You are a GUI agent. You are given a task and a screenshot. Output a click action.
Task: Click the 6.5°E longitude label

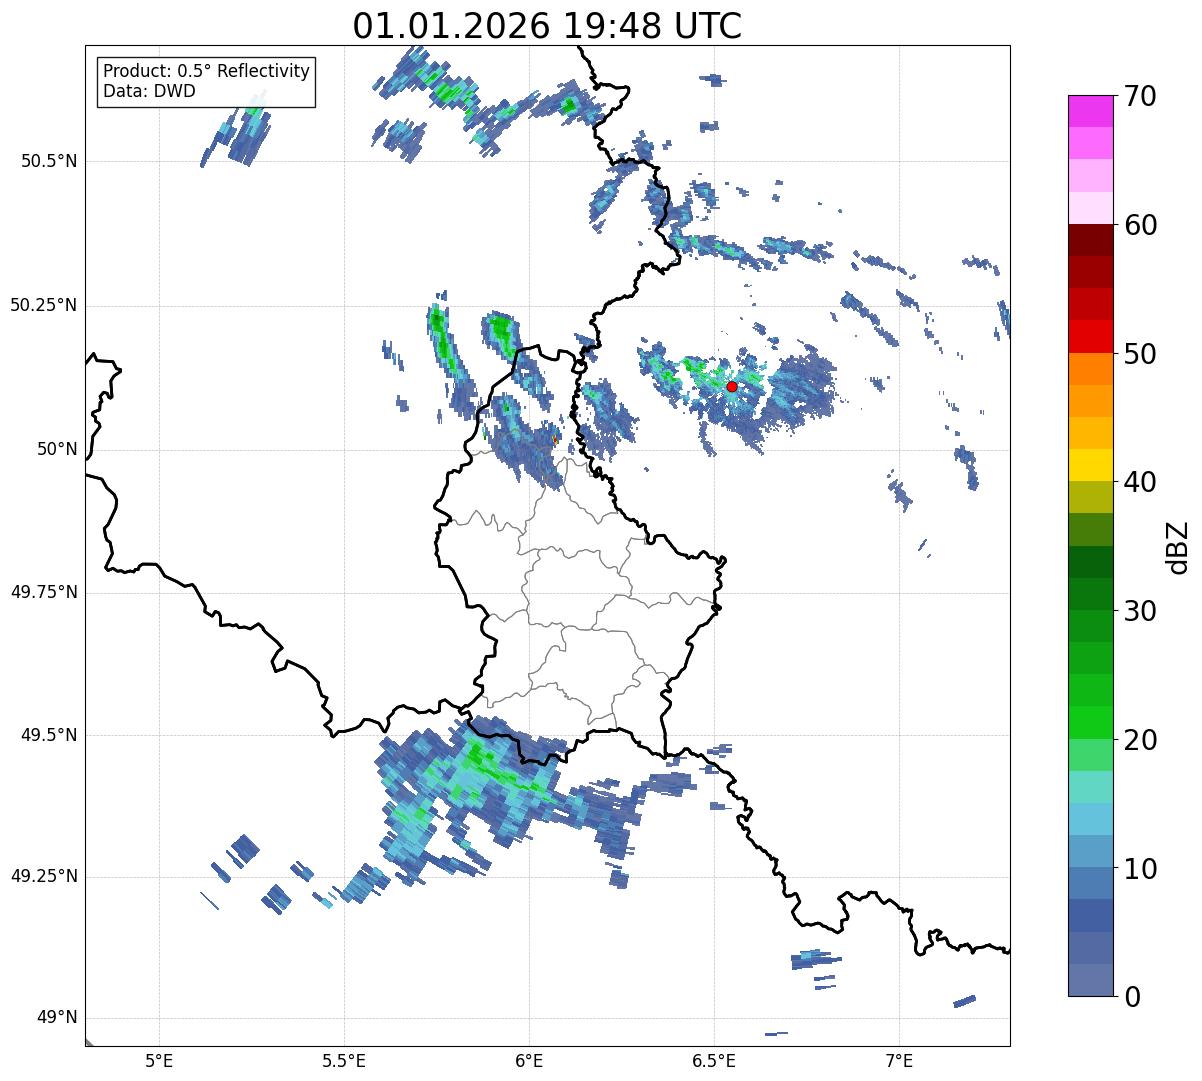(x=714, y=1061)
